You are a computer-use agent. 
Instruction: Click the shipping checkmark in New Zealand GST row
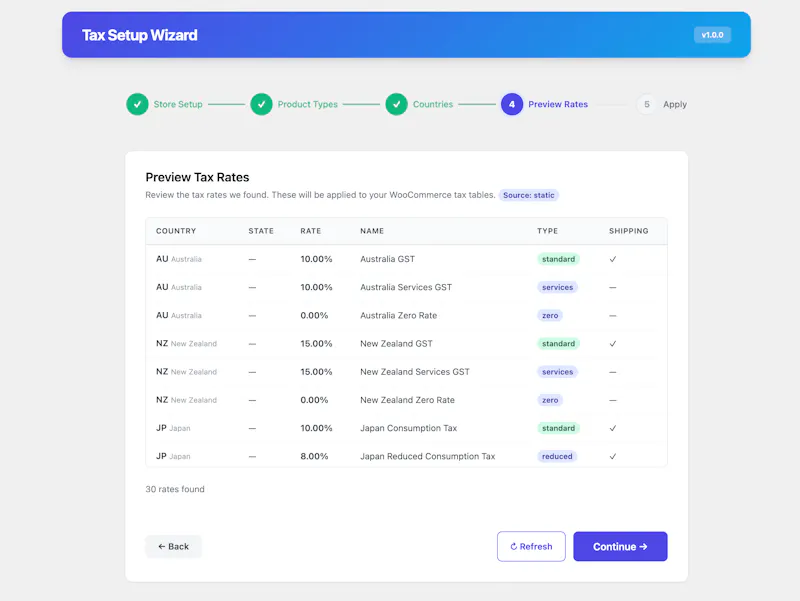point(613,343)
